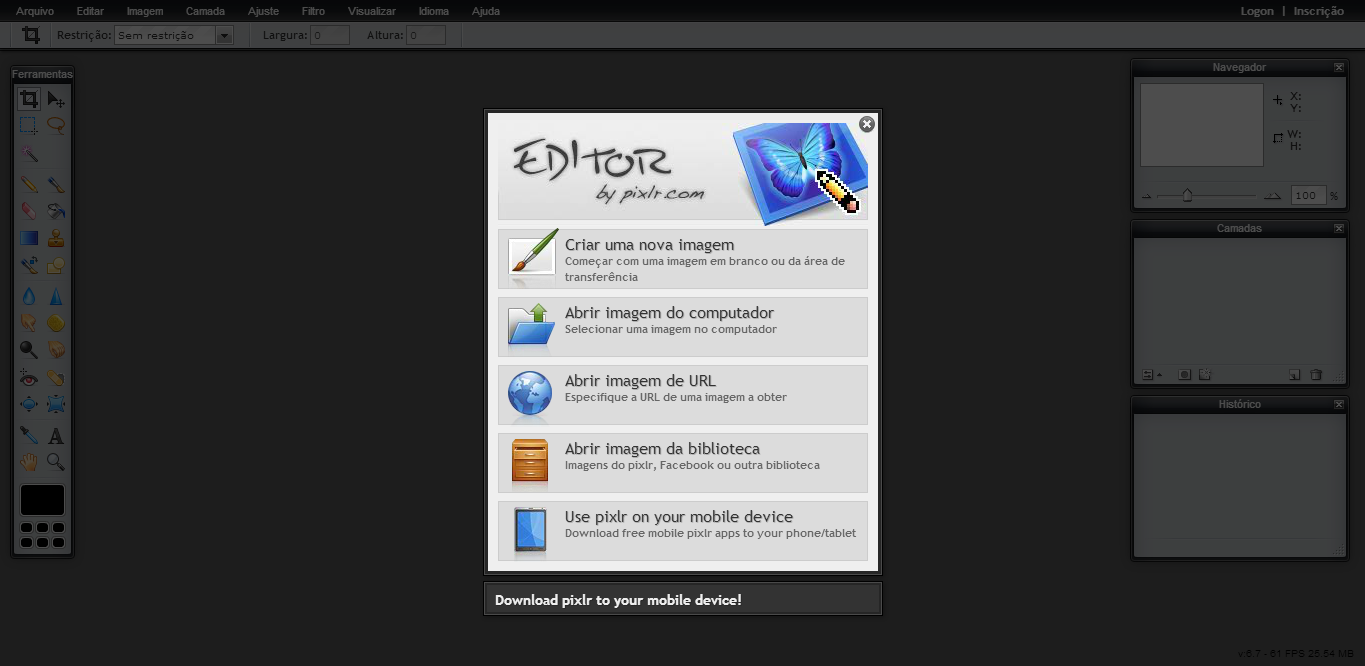
Task: Click zoom in large mountain icon
Action: [1272, 197]
